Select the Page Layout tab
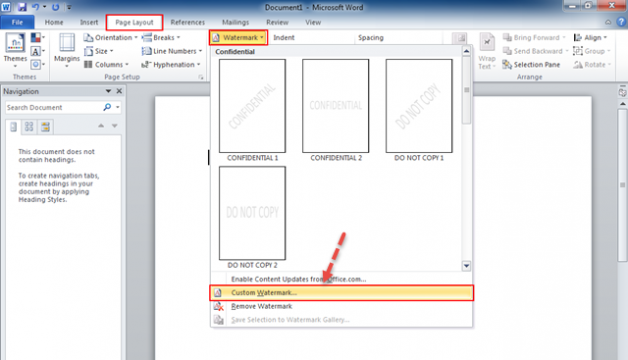This screenshot has height=360, width=628. coord(134,22)
